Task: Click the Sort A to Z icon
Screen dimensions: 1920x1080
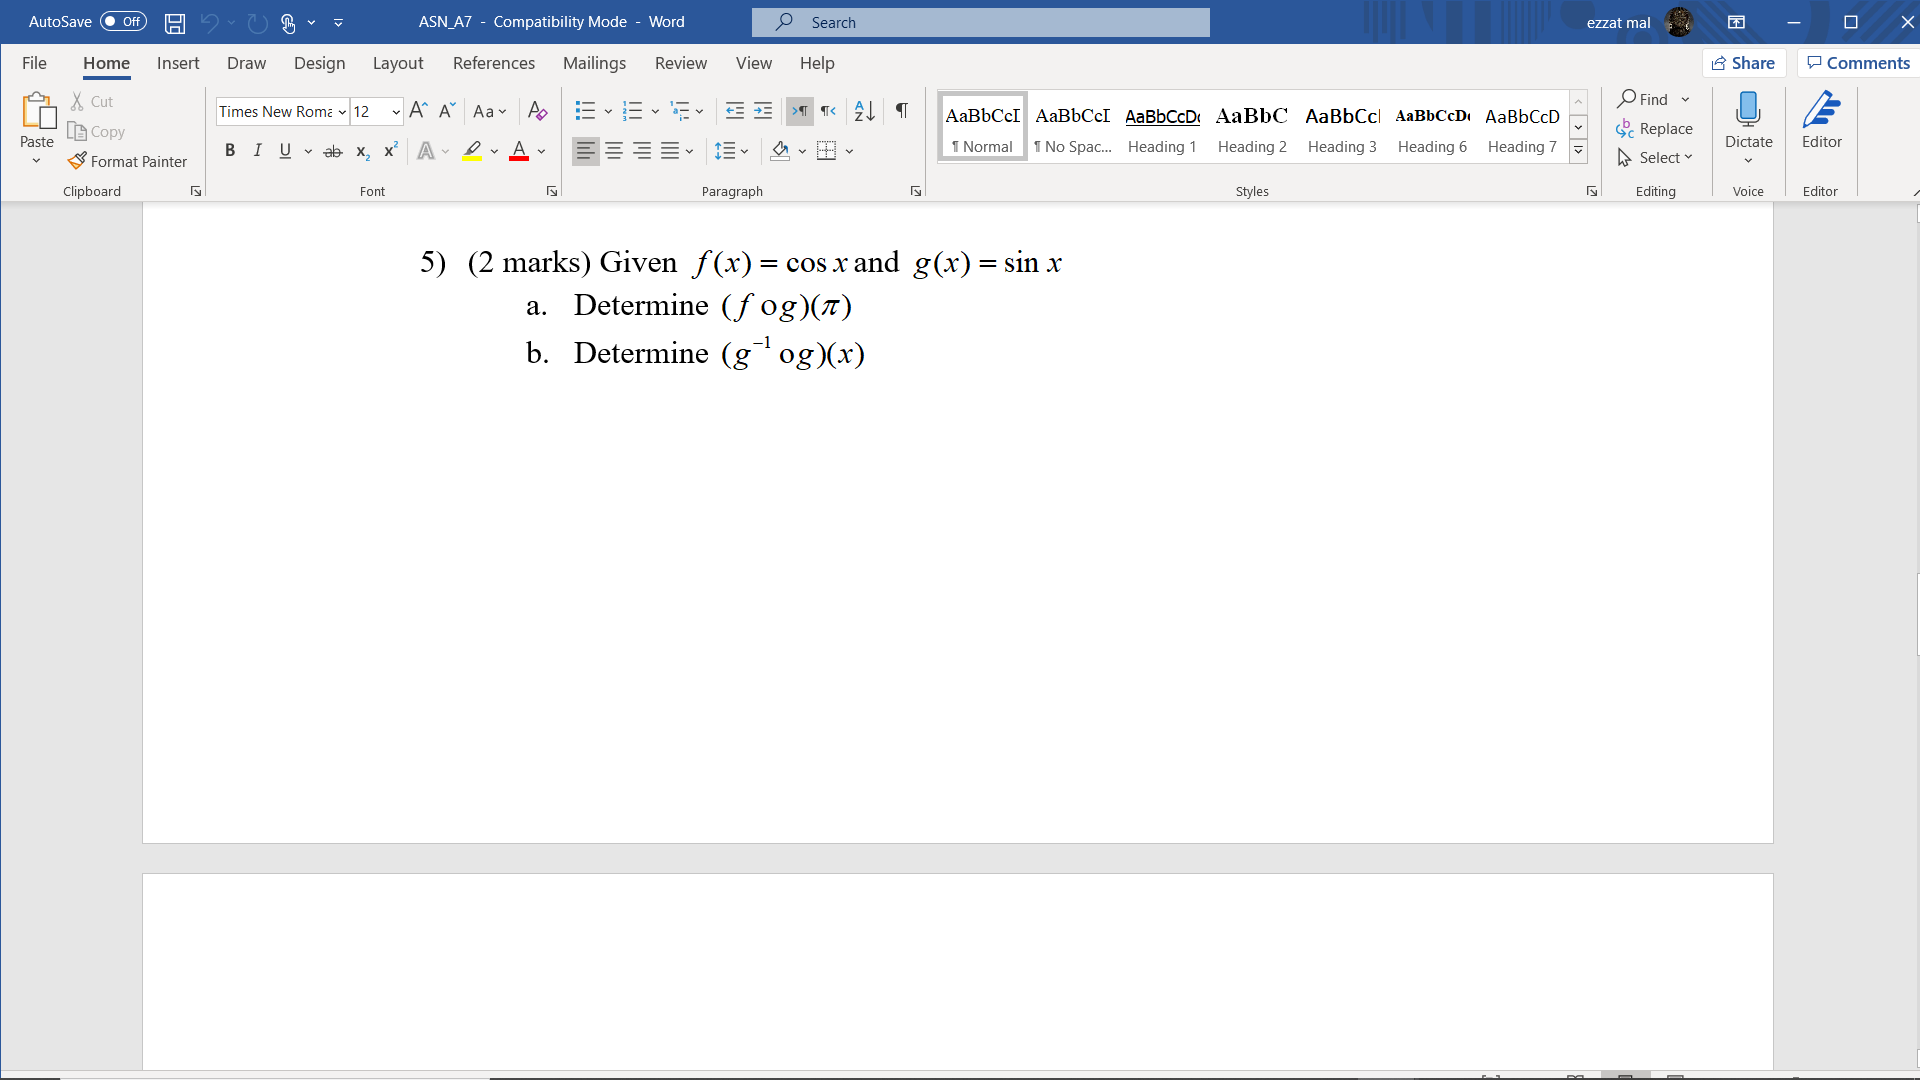Action: [x=865, y=111]
